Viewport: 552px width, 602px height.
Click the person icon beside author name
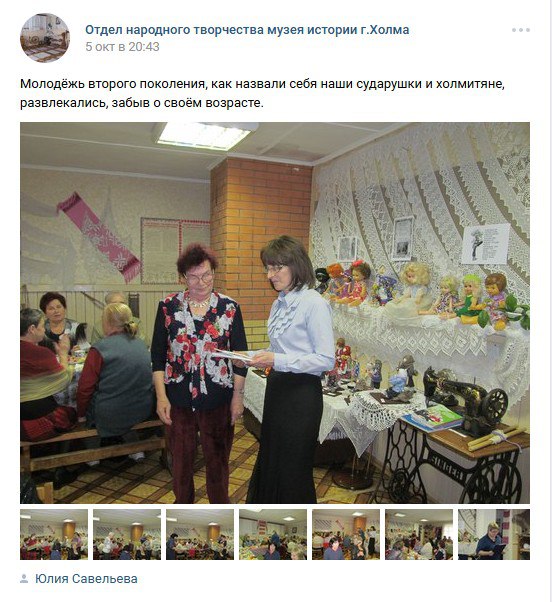click(24, 579)
